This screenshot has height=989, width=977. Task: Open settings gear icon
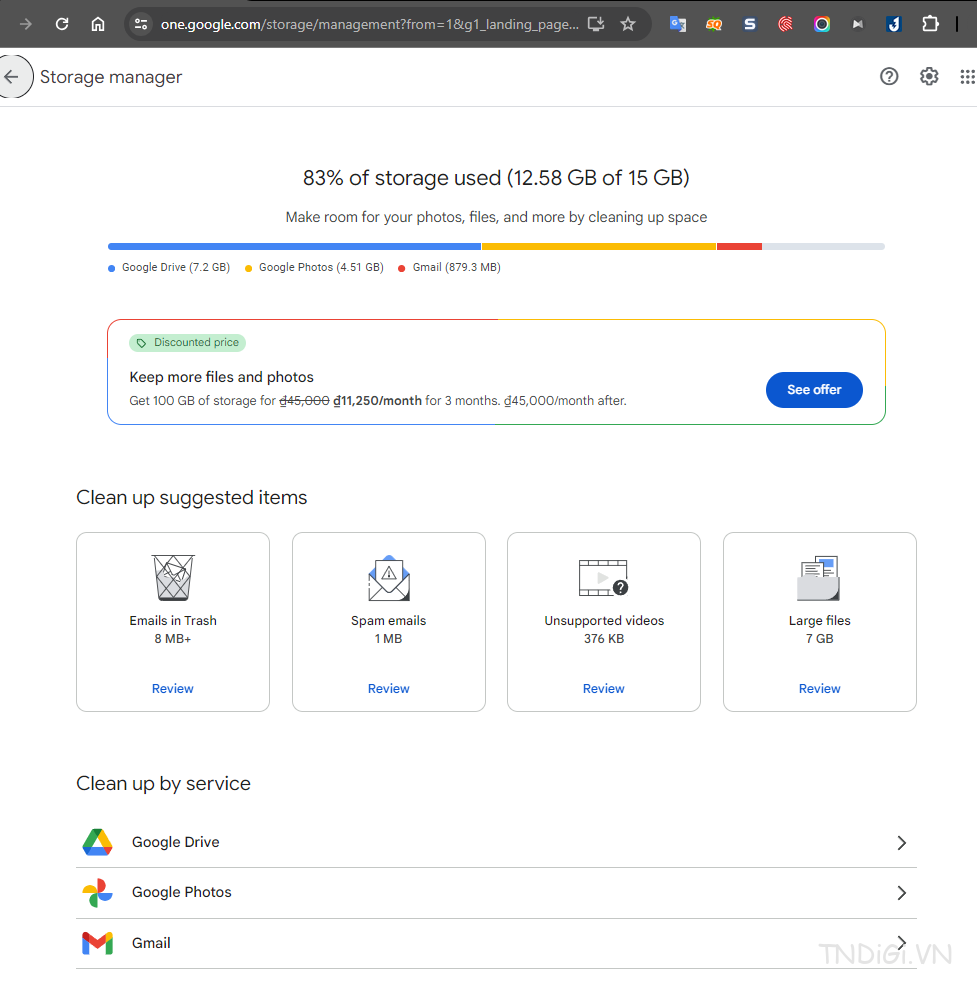click(x=929, y=77)
